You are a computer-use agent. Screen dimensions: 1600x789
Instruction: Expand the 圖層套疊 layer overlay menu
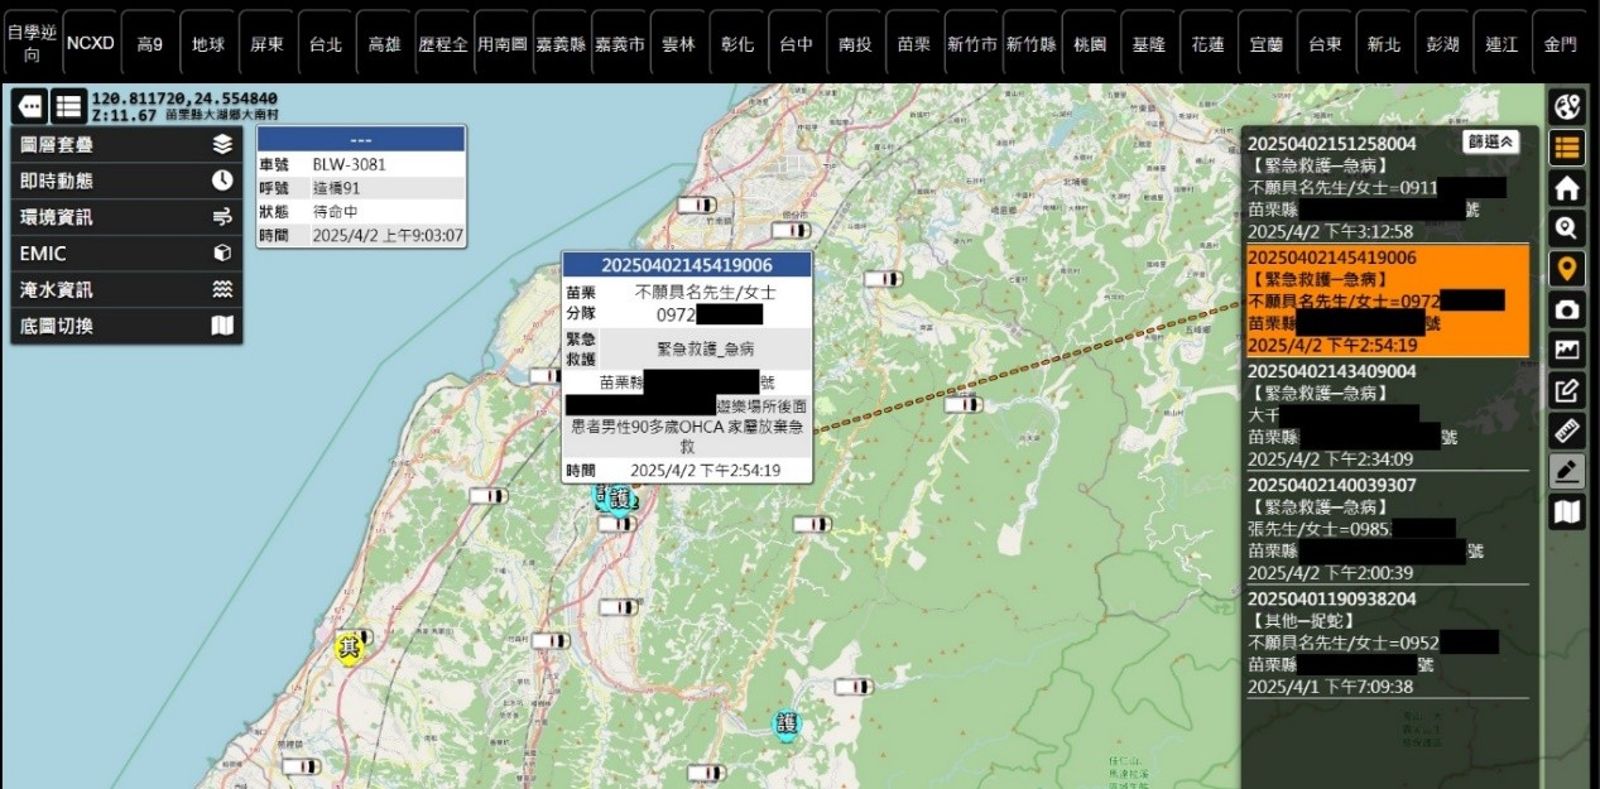[126, 144]
